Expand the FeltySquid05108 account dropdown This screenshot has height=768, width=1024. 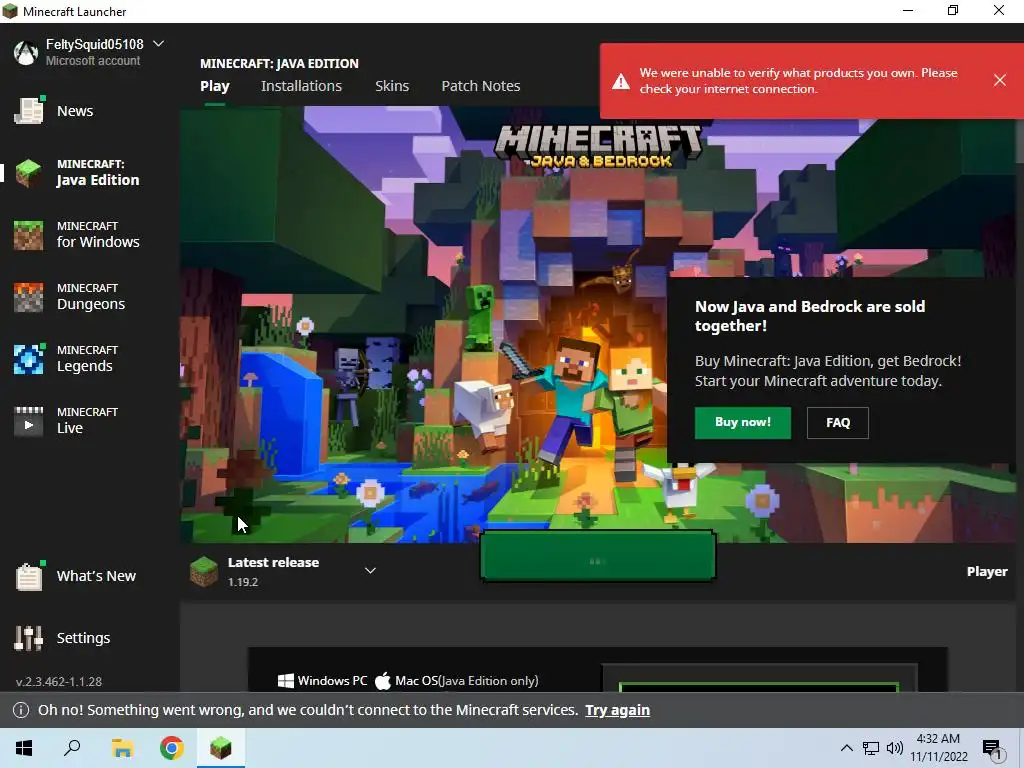(x=158, y=44)
